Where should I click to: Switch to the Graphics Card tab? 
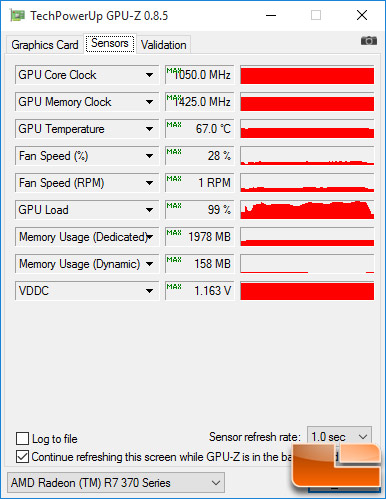[x=45, y=45]
